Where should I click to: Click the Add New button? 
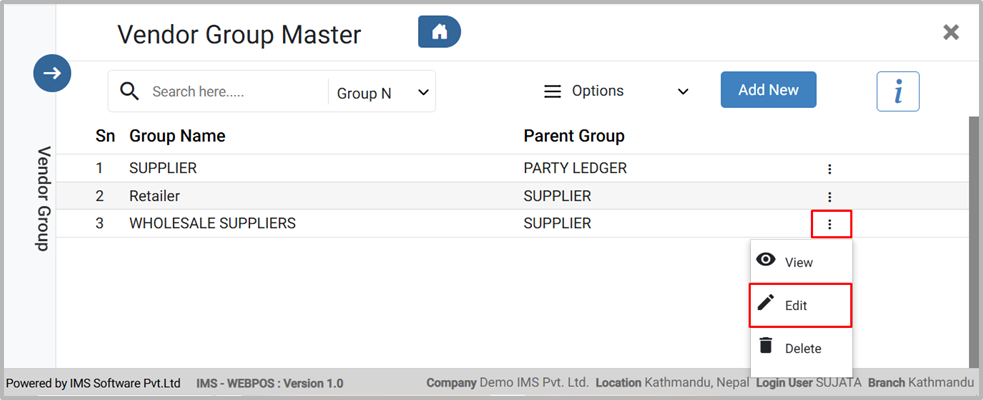tap(768, 90)
